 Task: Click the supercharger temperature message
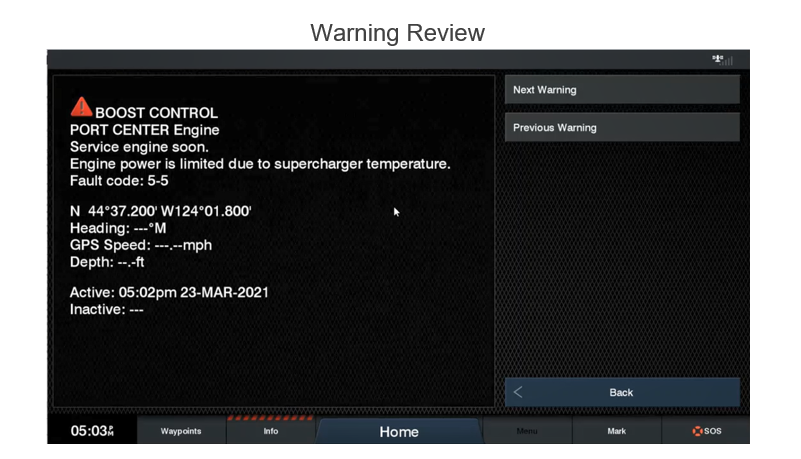point(260,164)
